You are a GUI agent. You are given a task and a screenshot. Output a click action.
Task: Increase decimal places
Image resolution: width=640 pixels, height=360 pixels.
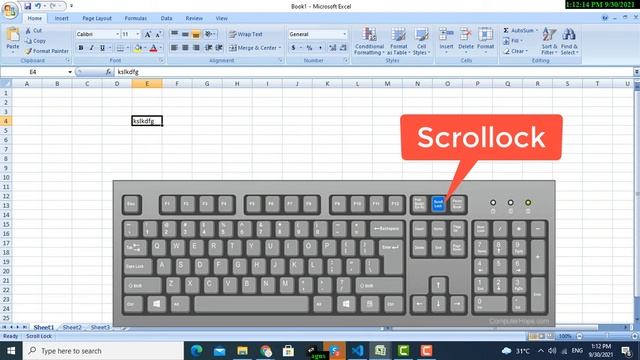(x=333, y=48)
